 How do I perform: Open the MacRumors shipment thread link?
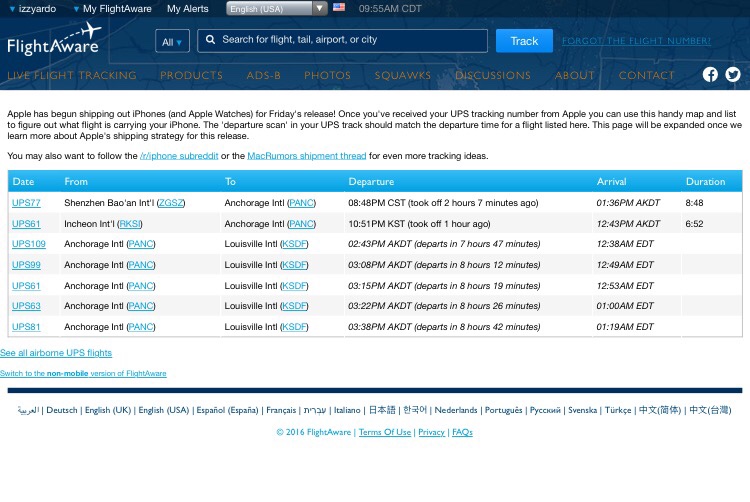307,156
